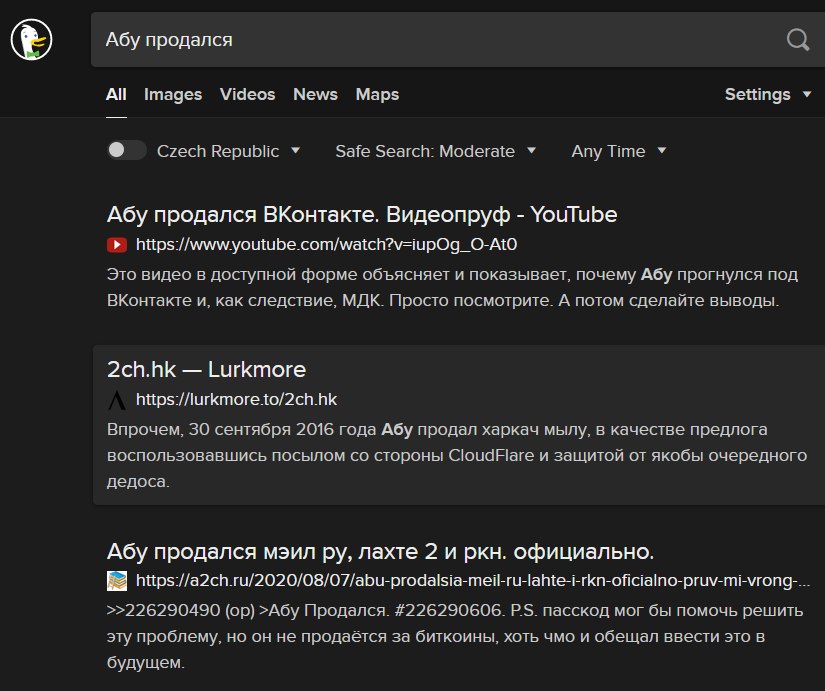
Task: Open the Any Time filter dropdown
Action: [x=619, y=151]
